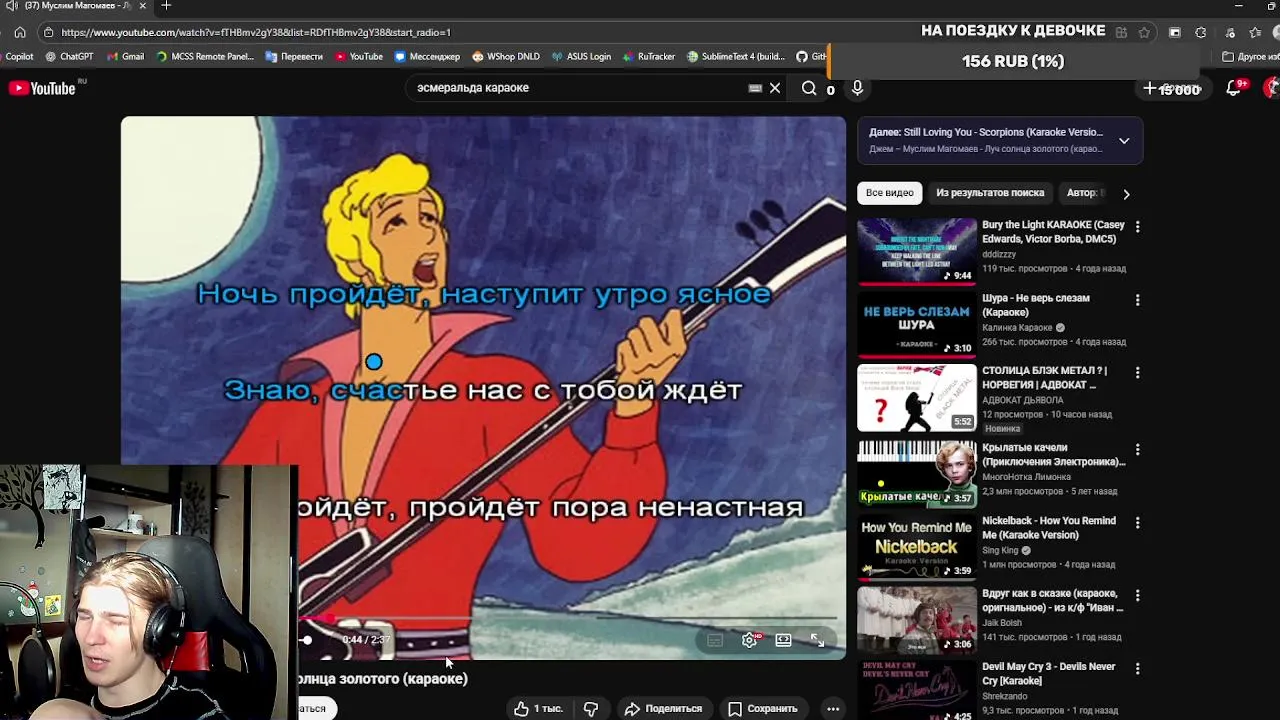The width and height of the screenshot is (1280, 720).
Task: Switch player to theater mode
Action: tap(783, 640)
